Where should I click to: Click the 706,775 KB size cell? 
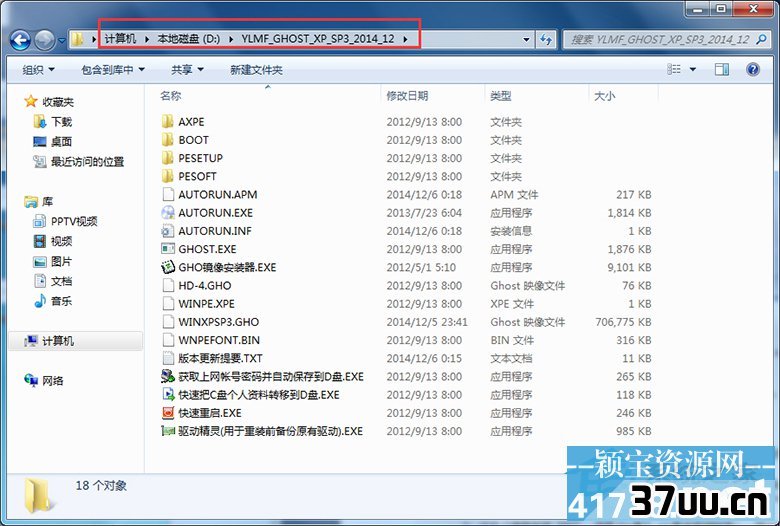tap(623, 322)
